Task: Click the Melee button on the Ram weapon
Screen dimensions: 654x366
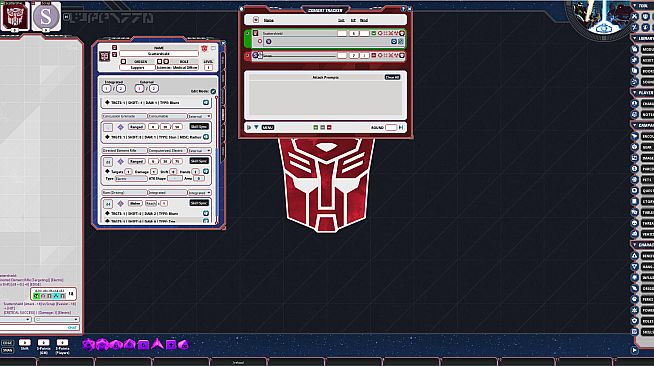Action: click(135, 203)
